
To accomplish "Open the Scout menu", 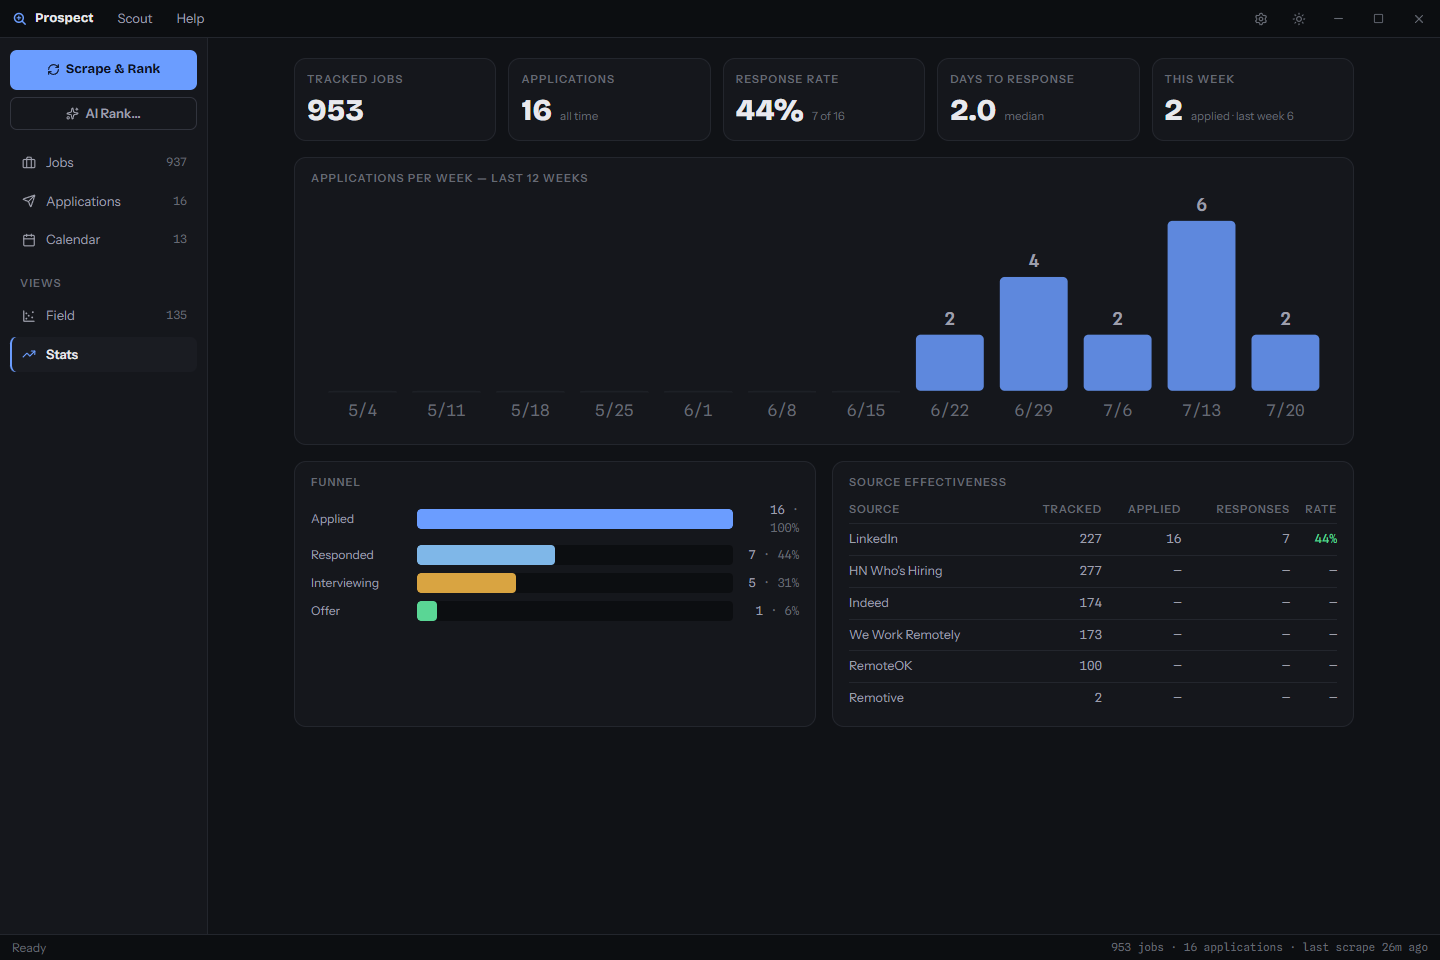I will (135, 19).
